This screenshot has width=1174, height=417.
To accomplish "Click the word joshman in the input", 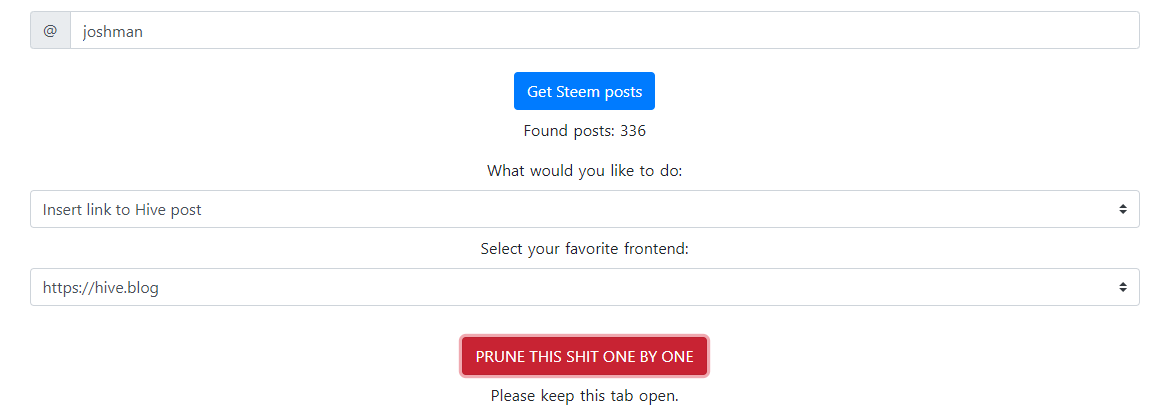I will click(113, 31).
